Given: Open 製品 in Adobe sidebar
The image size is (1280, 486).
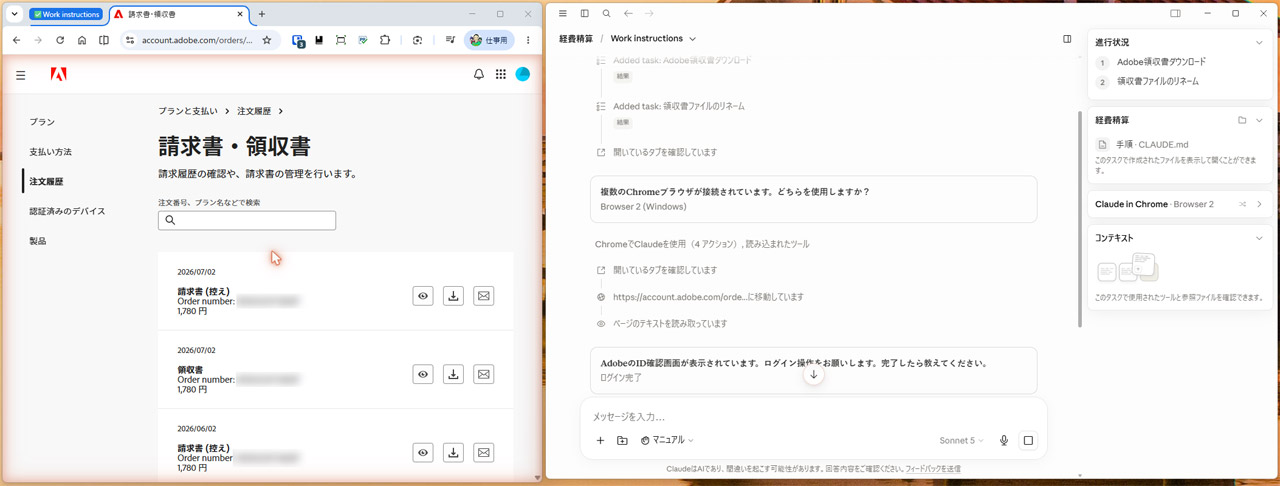Looking at the screenshot, I should coord(38,241).
